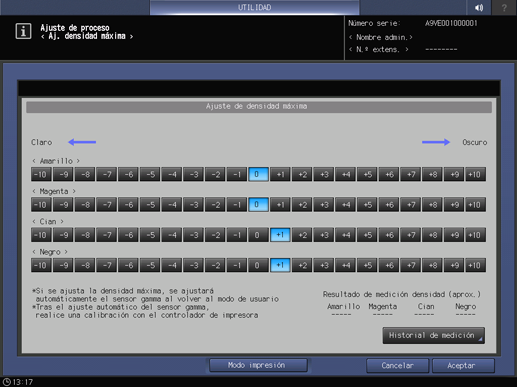Click the Ajuste de densidad máxima title bar
This screenshot has width=517, height=387.
(x=259, y=107)
